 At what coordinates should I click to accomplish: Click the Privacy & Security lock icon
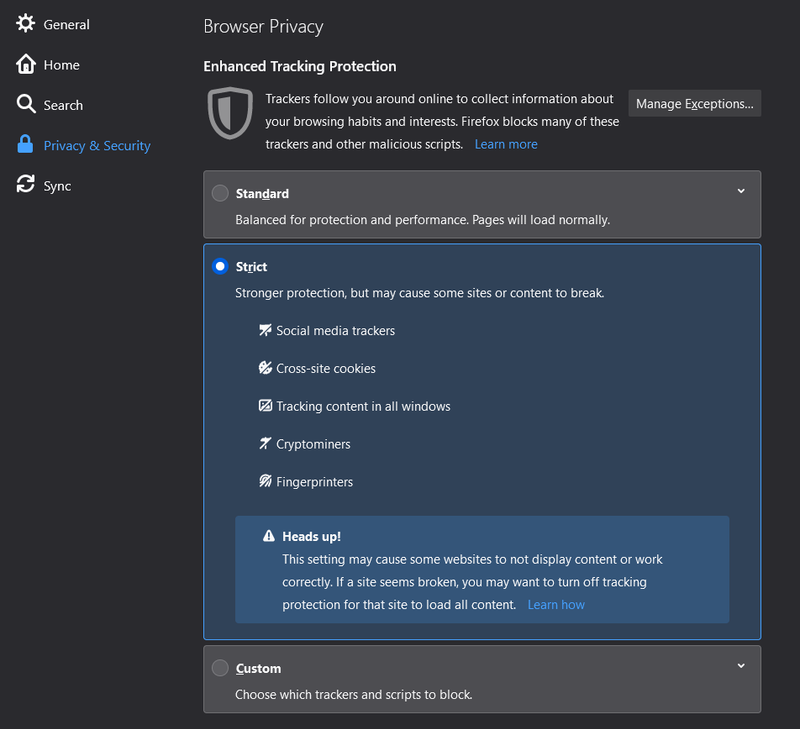(25, 144)
